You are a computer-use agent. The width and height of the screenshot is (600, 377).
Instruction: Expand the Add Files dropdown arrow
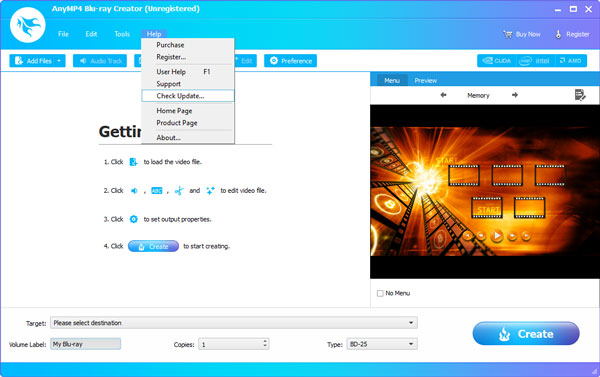click(x=59, y=61)
